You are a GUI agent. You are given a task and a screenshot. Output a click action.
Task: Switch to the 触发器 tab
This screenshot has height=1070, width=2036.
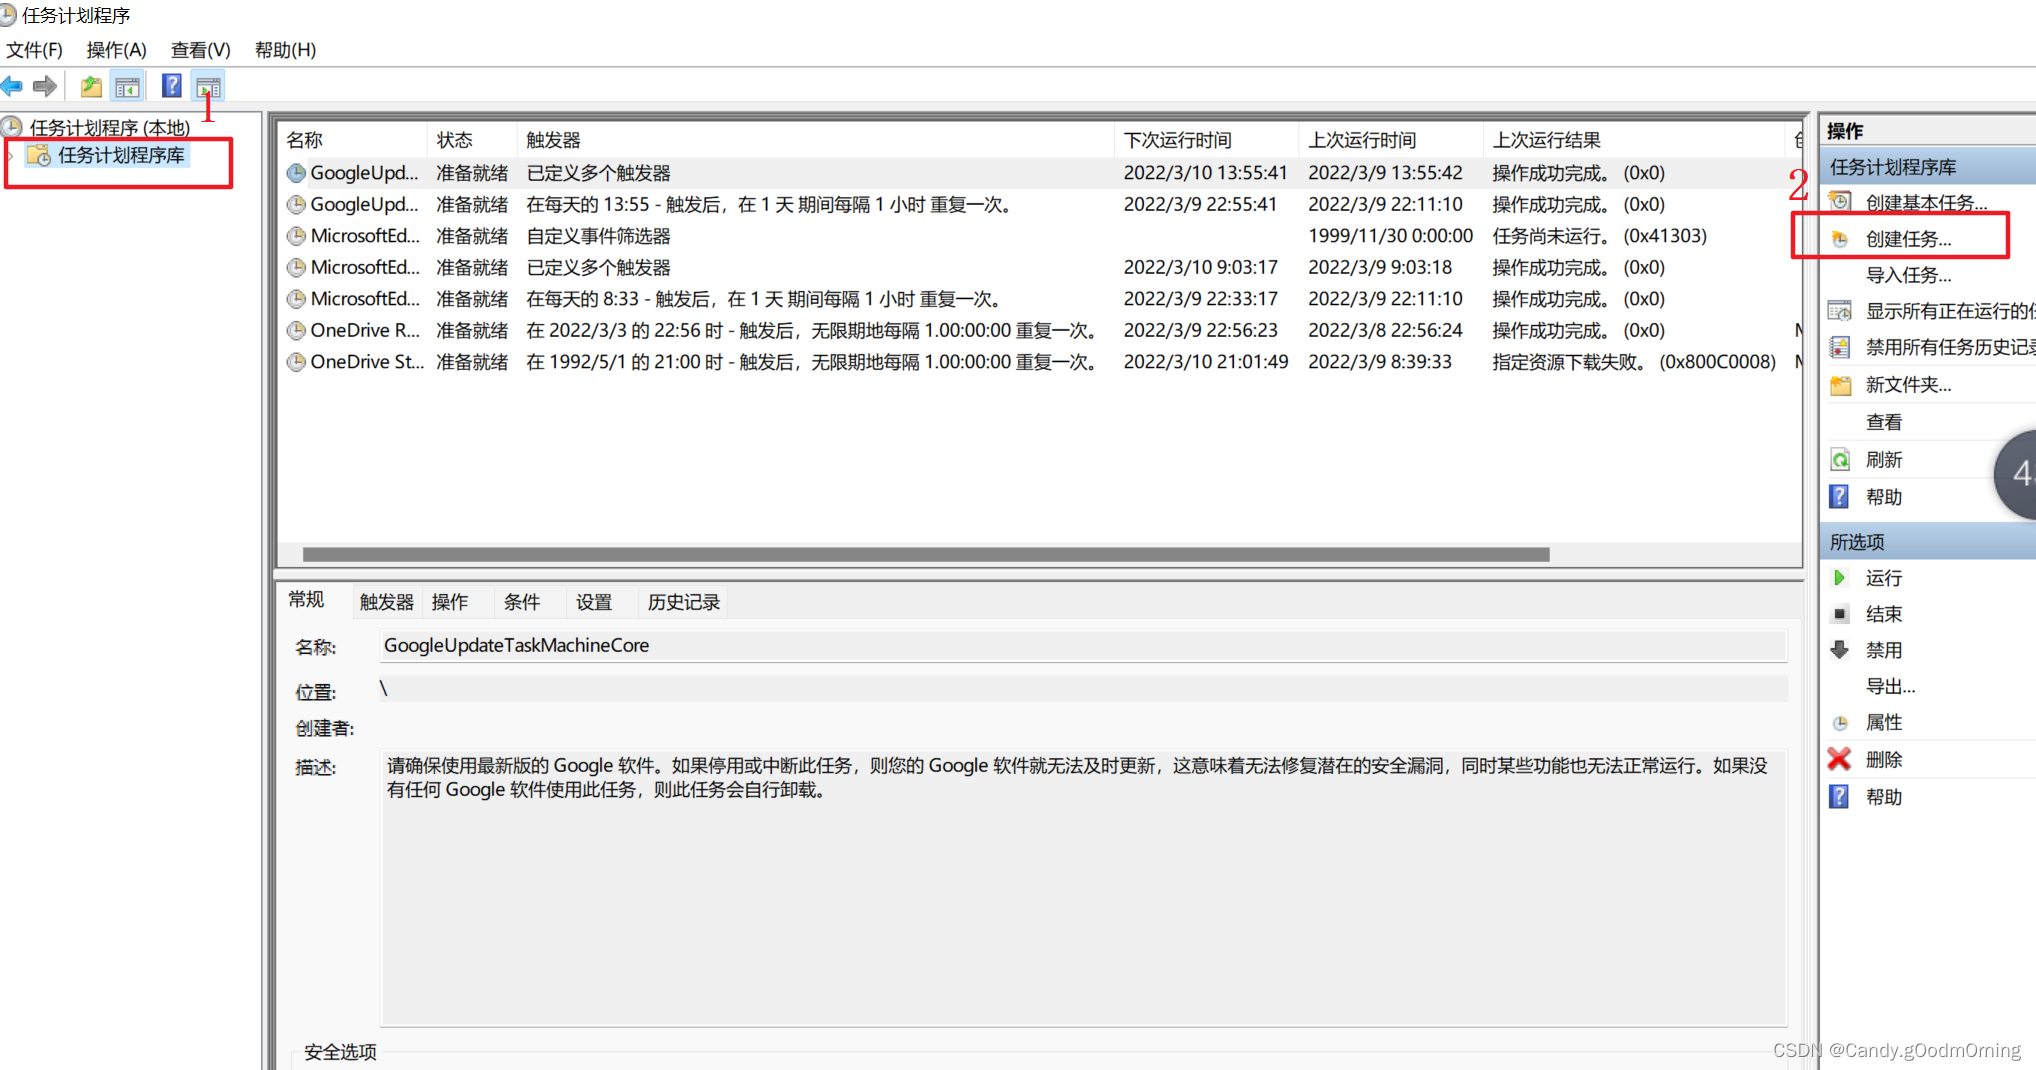(x=386, y=602)
